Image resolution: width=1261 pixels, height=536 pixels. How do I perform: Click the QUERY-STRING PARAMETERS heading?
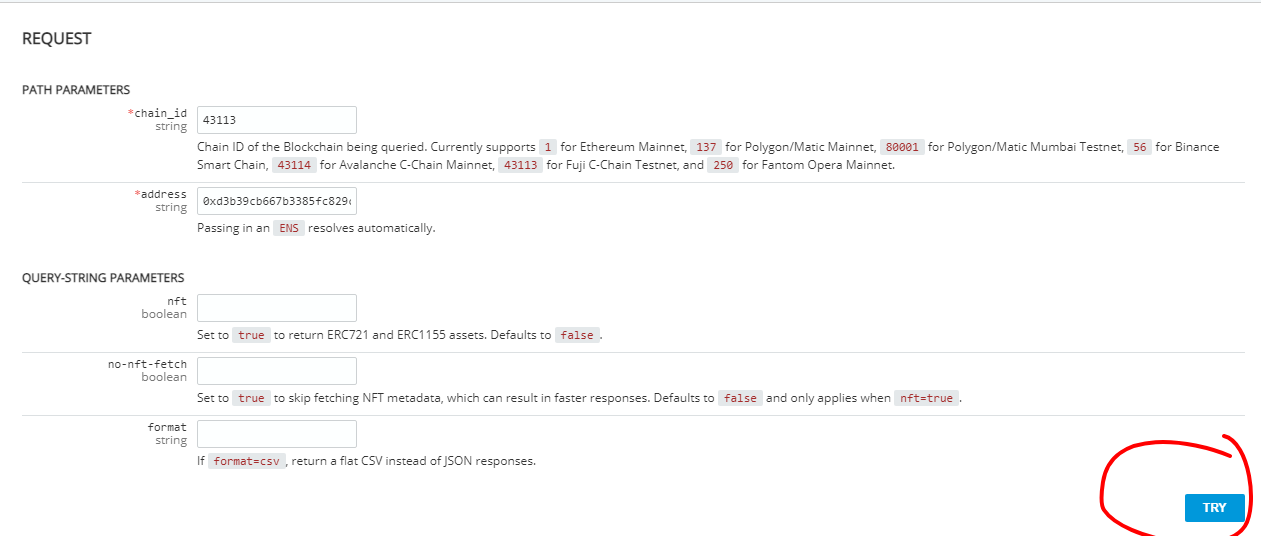(x=103, y=278)
